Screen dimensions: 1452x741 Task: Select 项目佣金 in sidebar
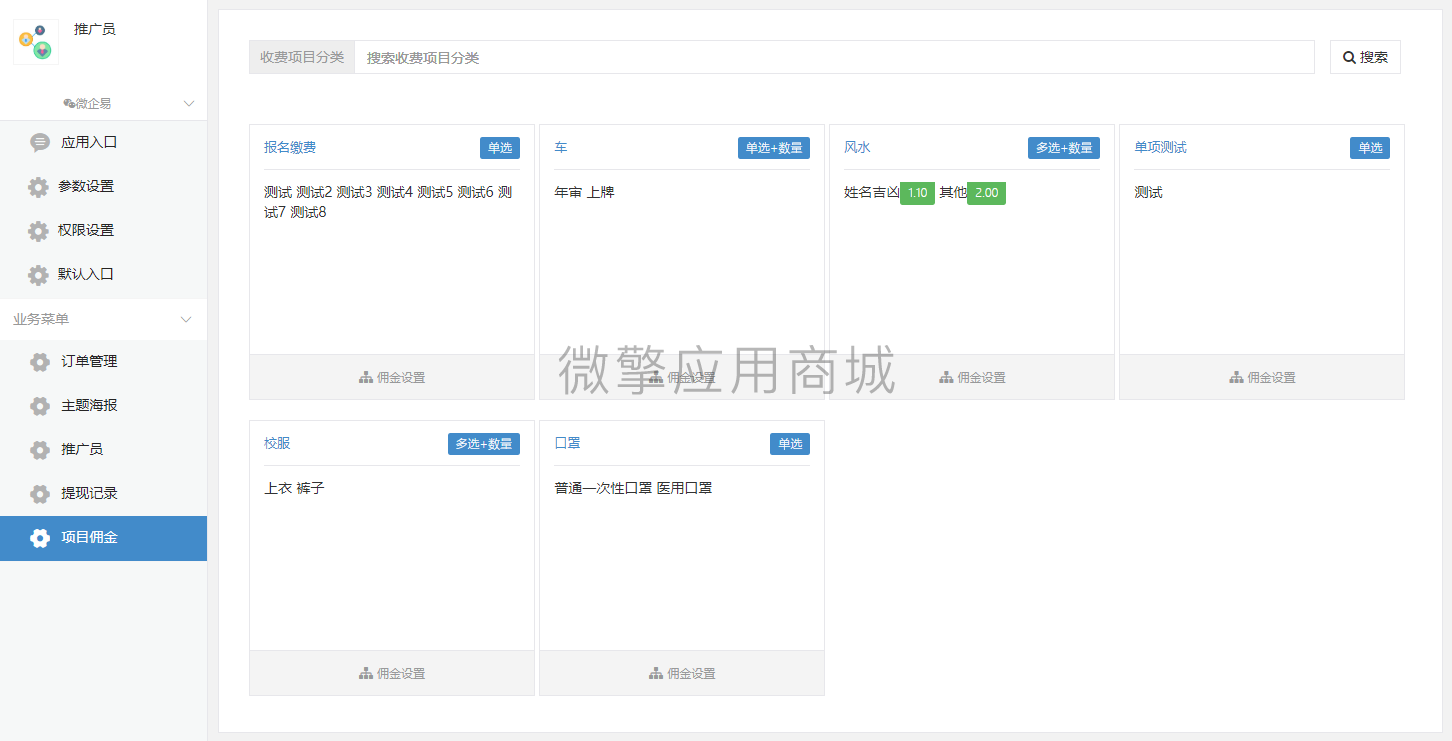(103, 537)
